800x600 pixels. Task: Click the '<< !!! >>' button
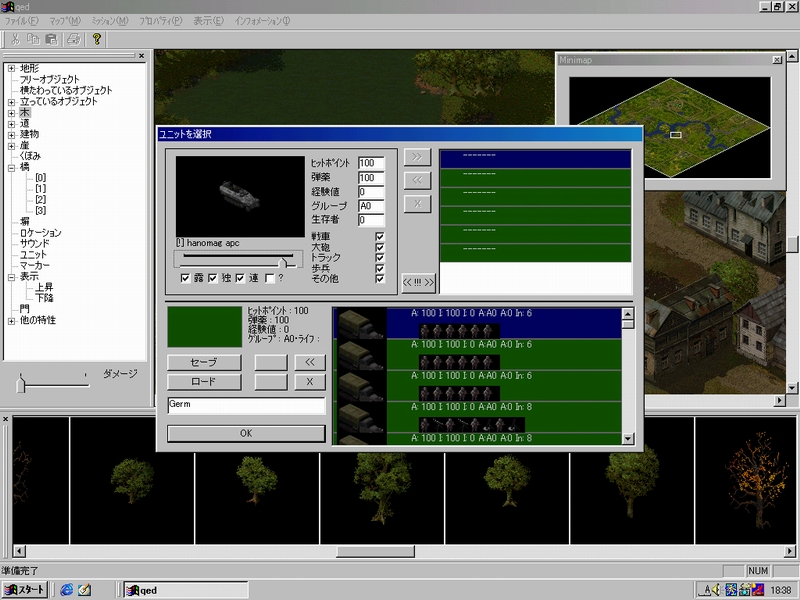pos(418,283)
